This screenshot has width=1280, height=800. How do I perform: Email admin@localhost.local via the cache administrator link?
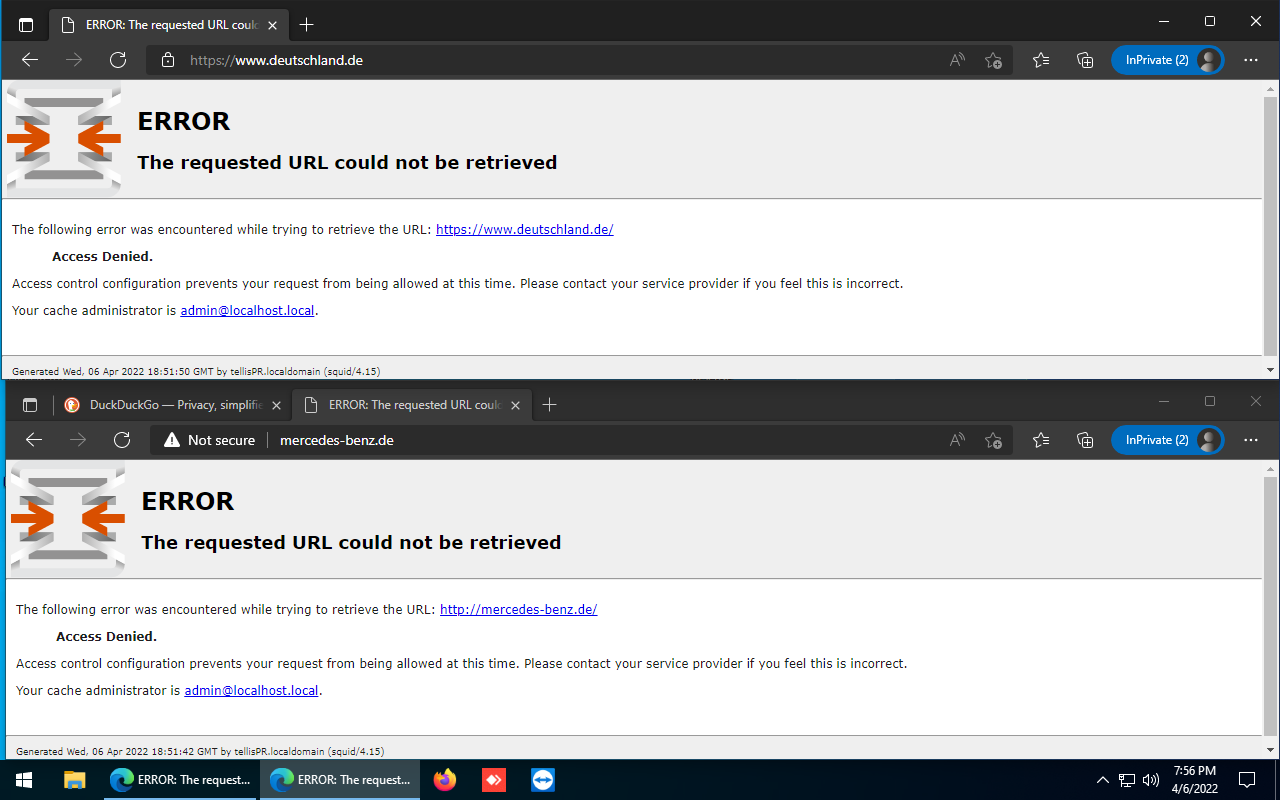pyautogui.click(x=247, y=310)
